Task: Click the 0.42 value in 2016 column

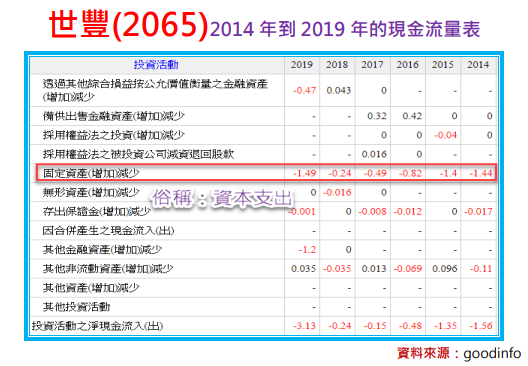Action: coord(412,116)
